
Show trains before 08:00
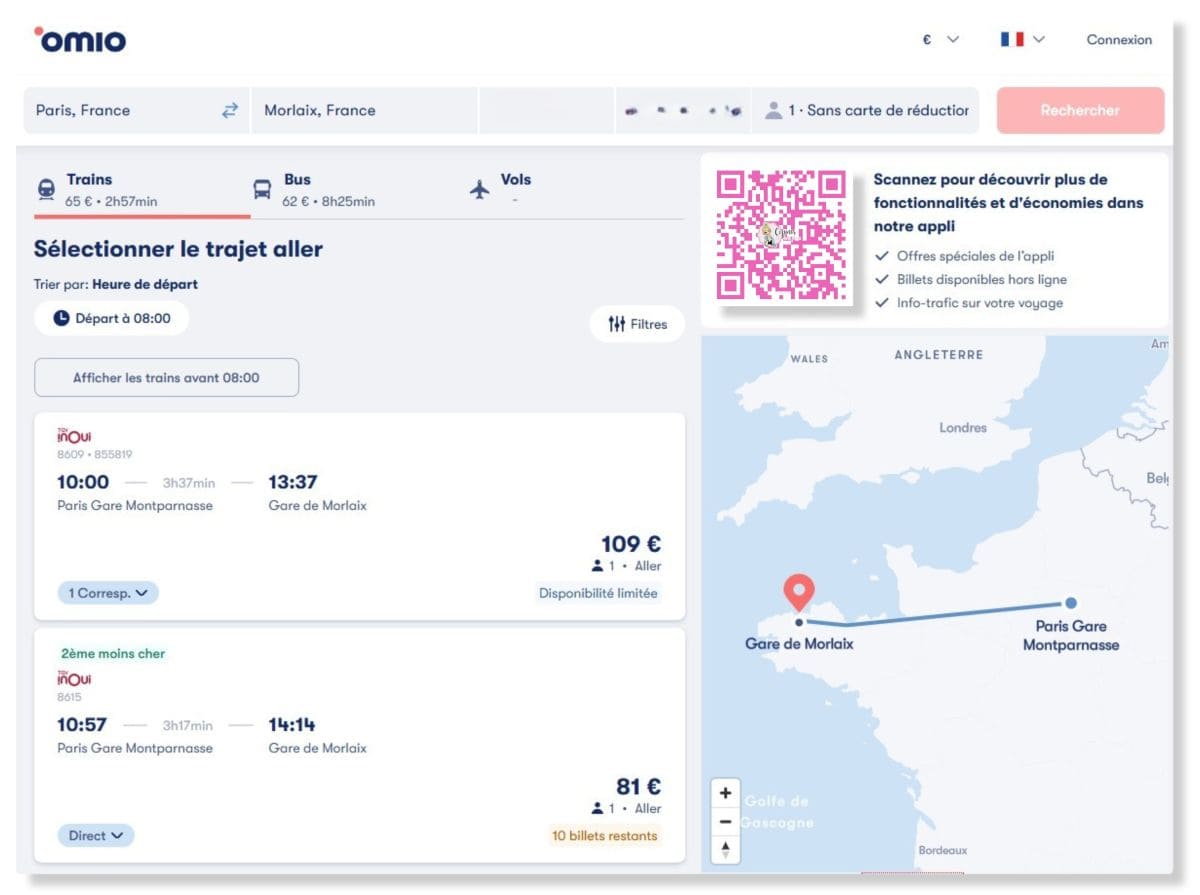pos(166,378)
